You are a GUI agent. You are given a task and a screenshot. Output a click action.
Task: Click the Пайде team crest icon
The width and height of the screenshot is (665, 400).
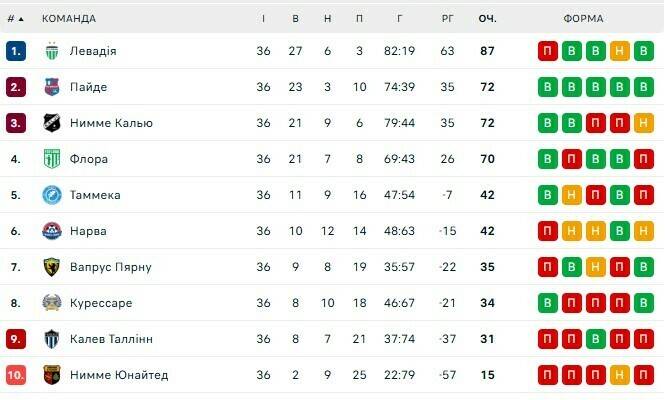click(53, 87)
